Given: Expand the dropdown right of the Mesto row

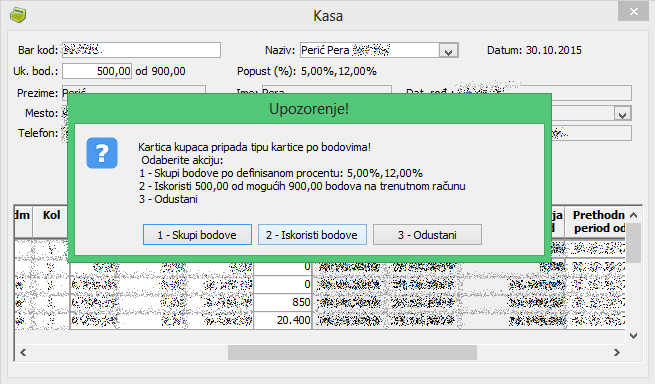Looking at the screenshot, I should point(622,113).
